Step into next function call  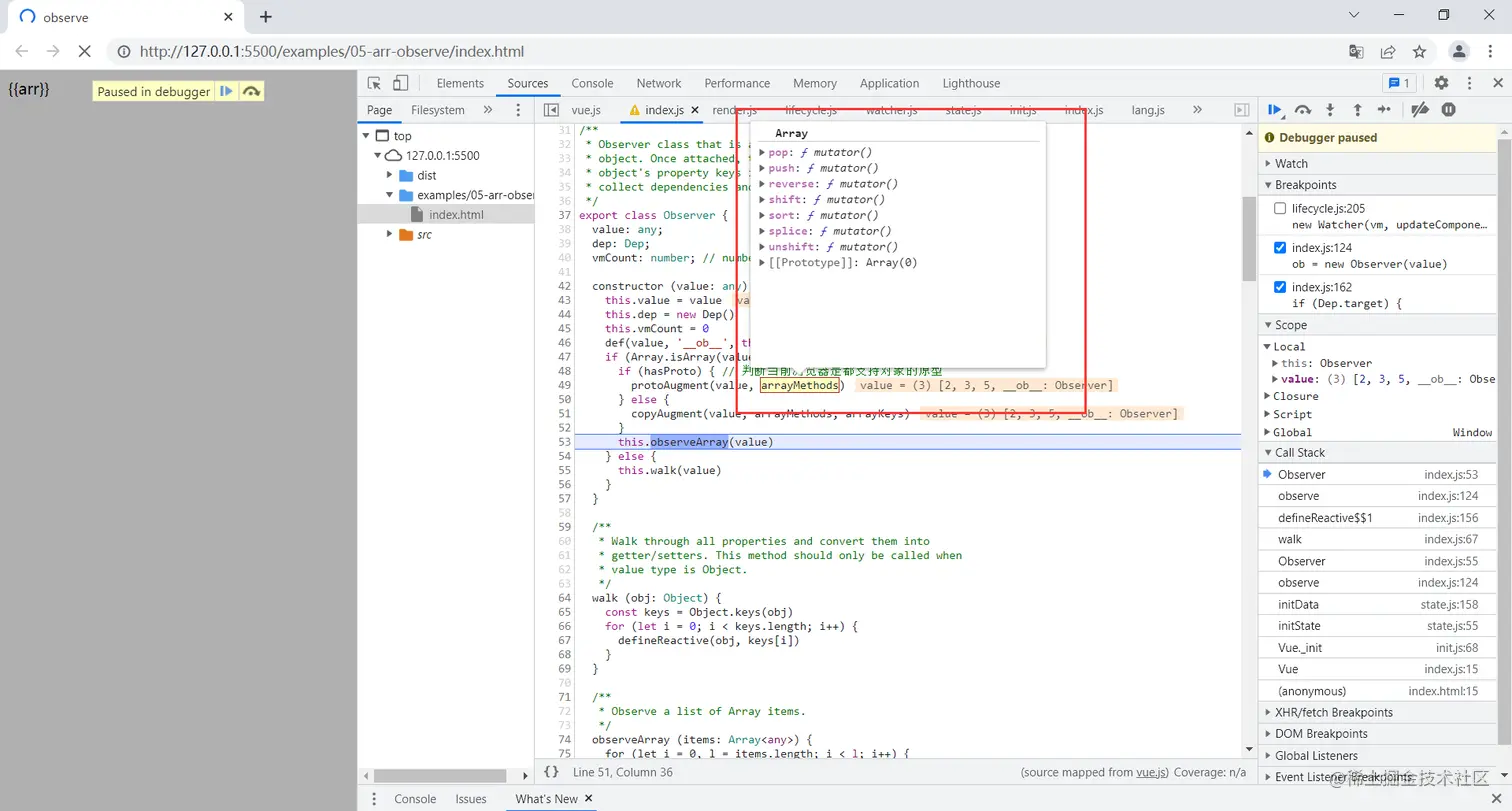pos(1330,110)
